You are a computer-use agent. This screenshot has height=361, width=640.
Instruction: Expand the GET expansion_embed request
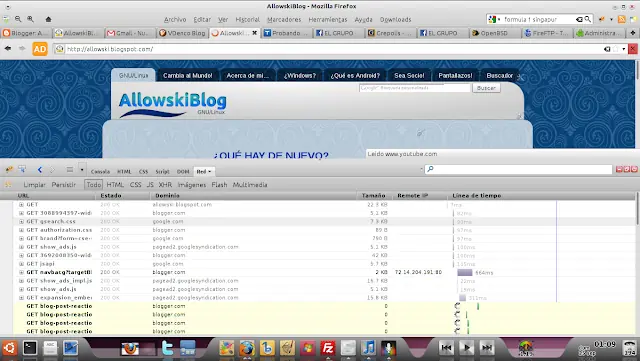[x=21, y=298]
